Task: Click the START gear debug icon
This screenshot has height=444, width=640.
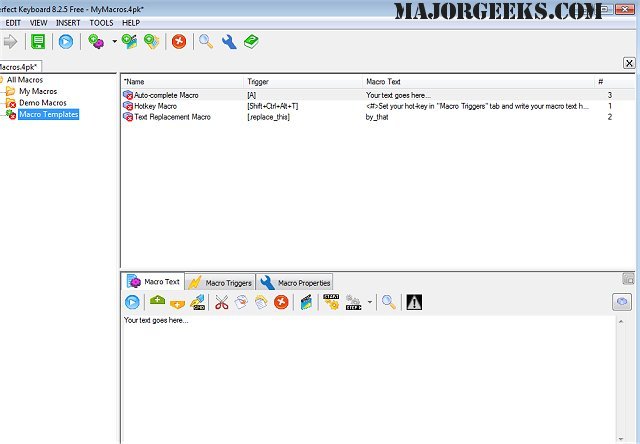Action: 331,302
